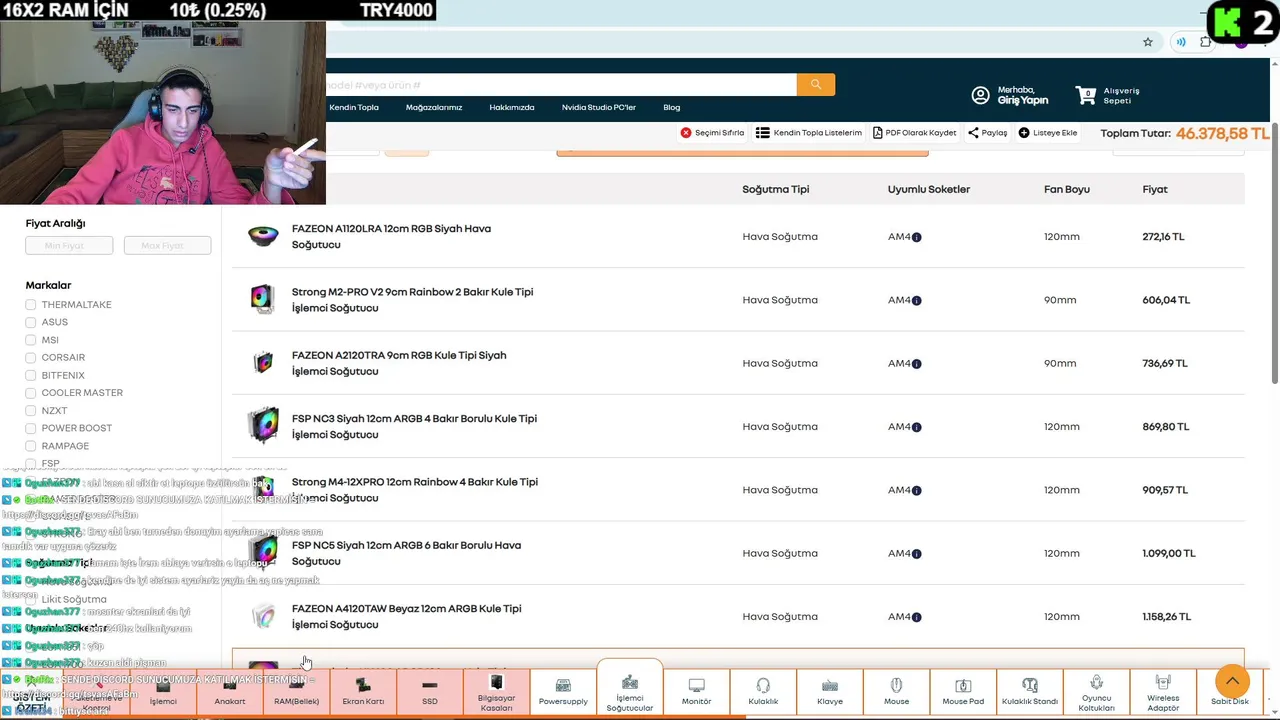Click FSP NC3 Siyah product thumbnail
Image resolution: width=1280 pixels, height=720 pixels.
[263, 426]
